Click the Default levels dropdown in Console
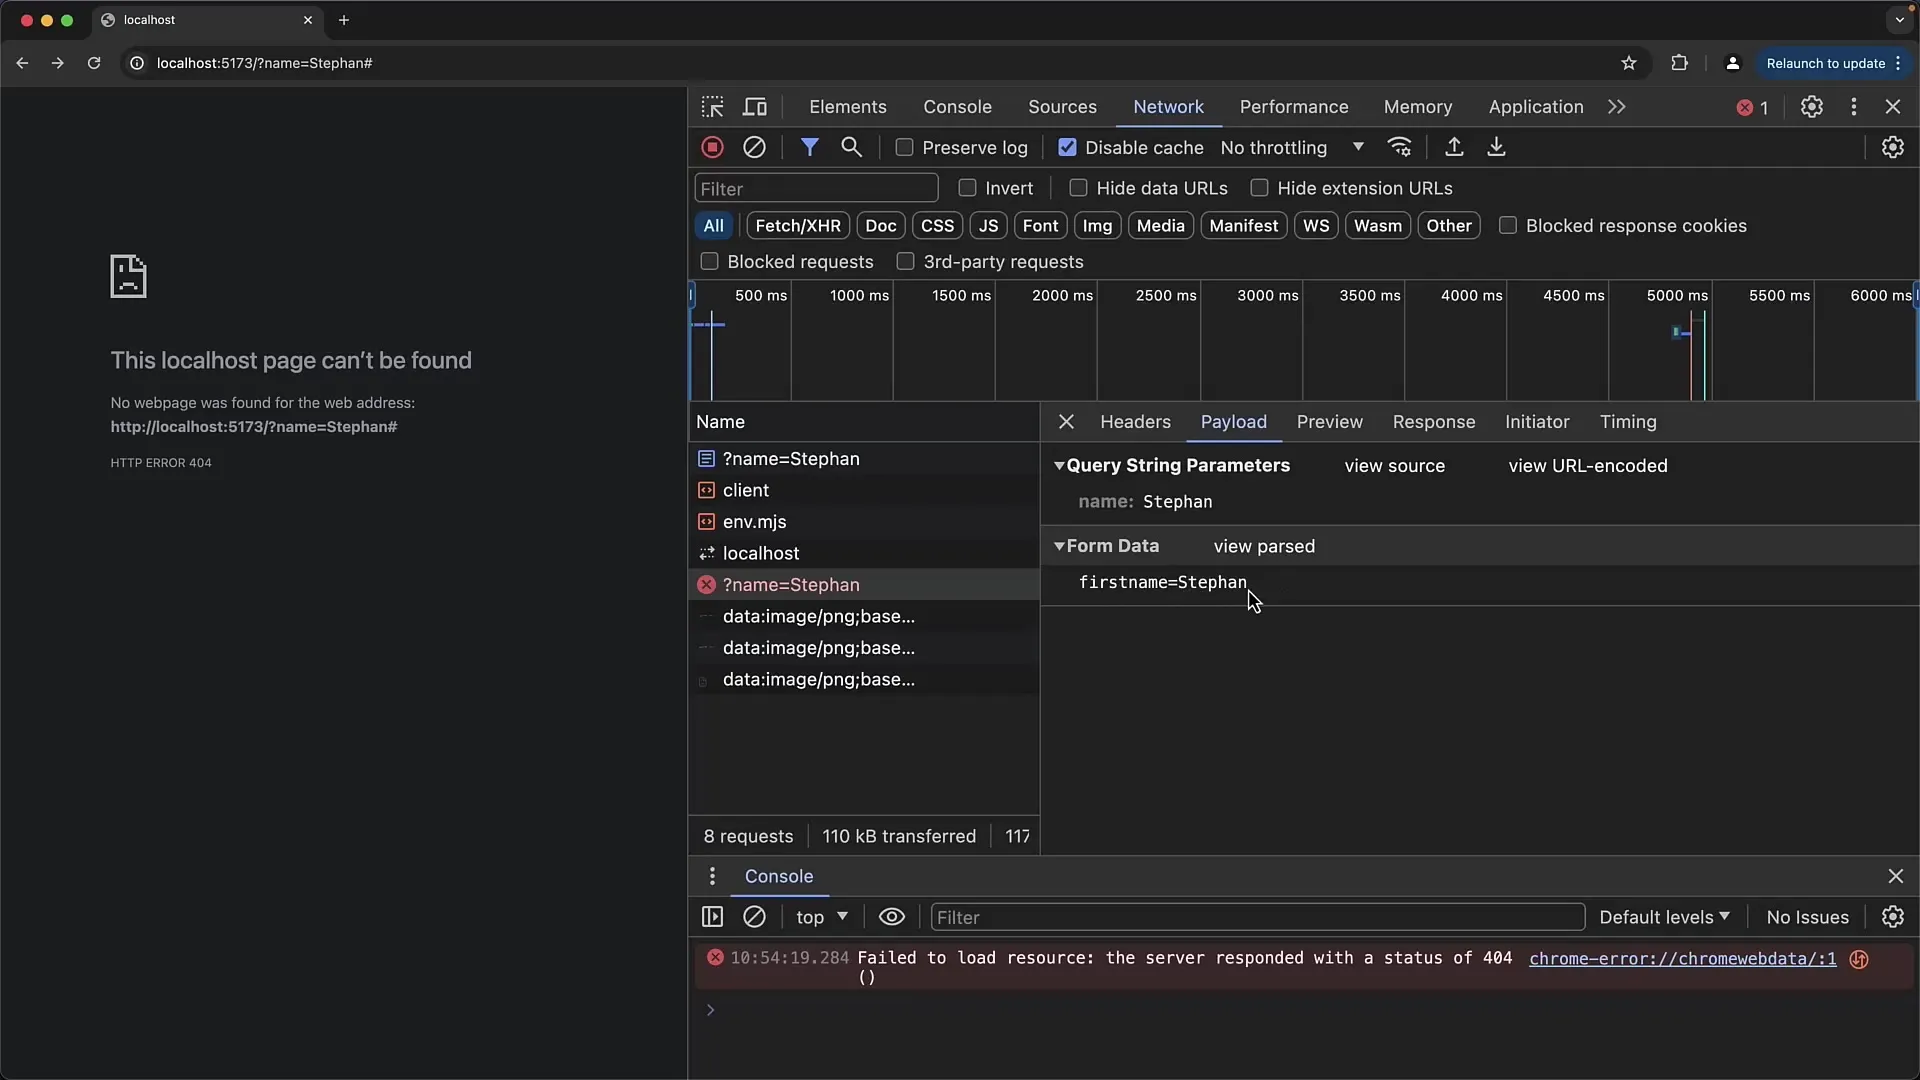Image resolution: width=1920 pixels, height=1080 pixels. coord(1664,916)
